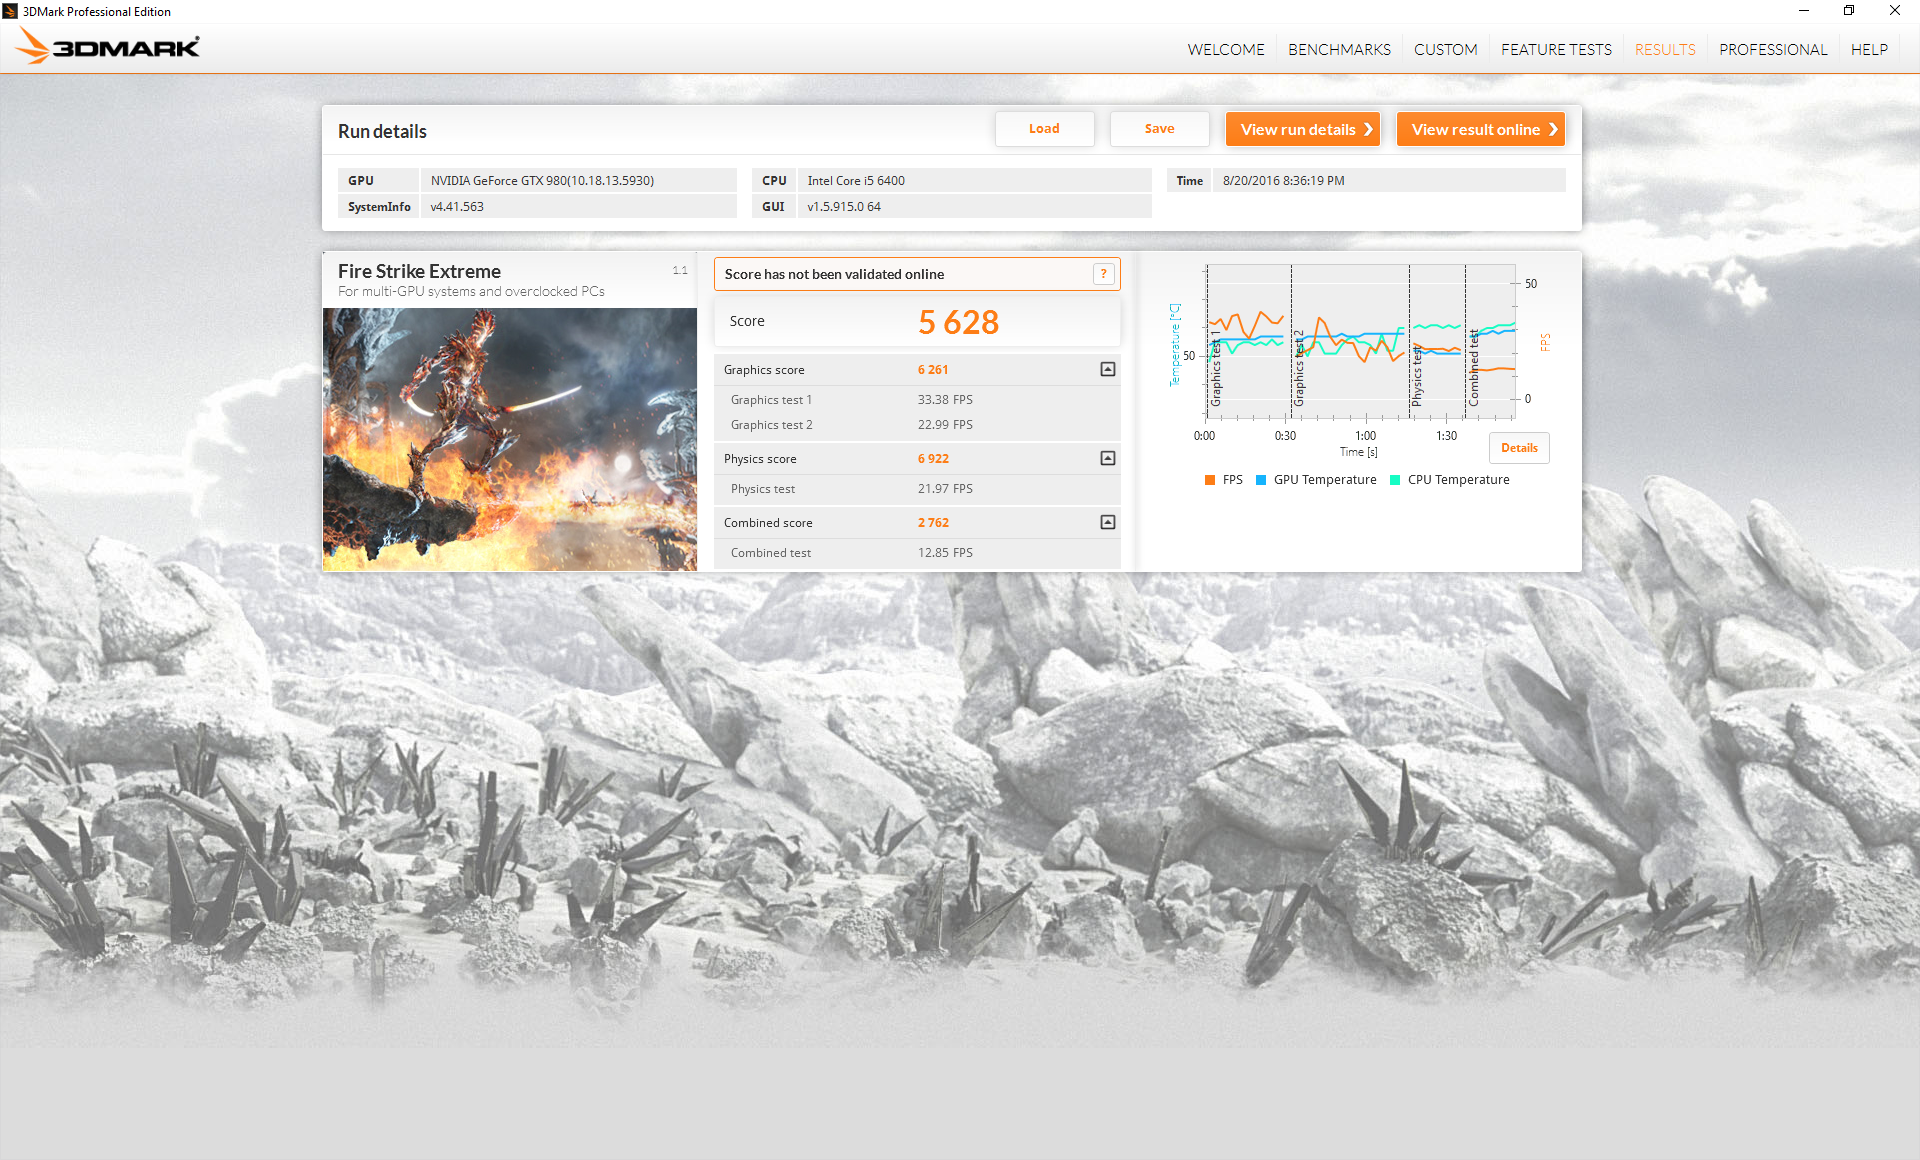Click View run details button
The image size is (1920, 1160).
coord(1303,129)
